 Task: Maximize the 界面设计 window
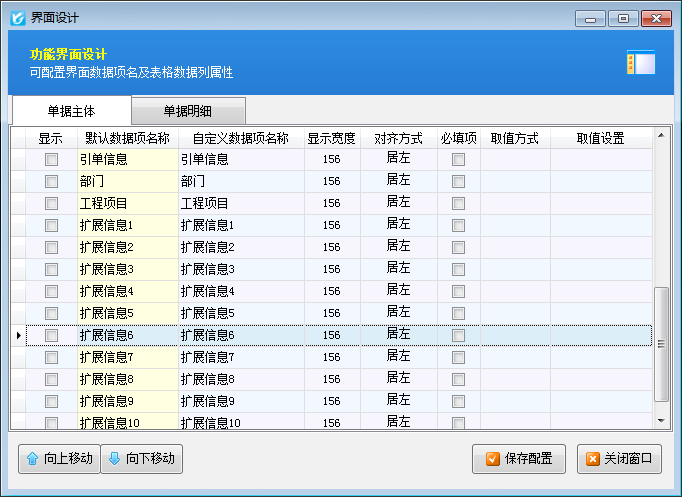pyautogui.click(x=623, y=18)
